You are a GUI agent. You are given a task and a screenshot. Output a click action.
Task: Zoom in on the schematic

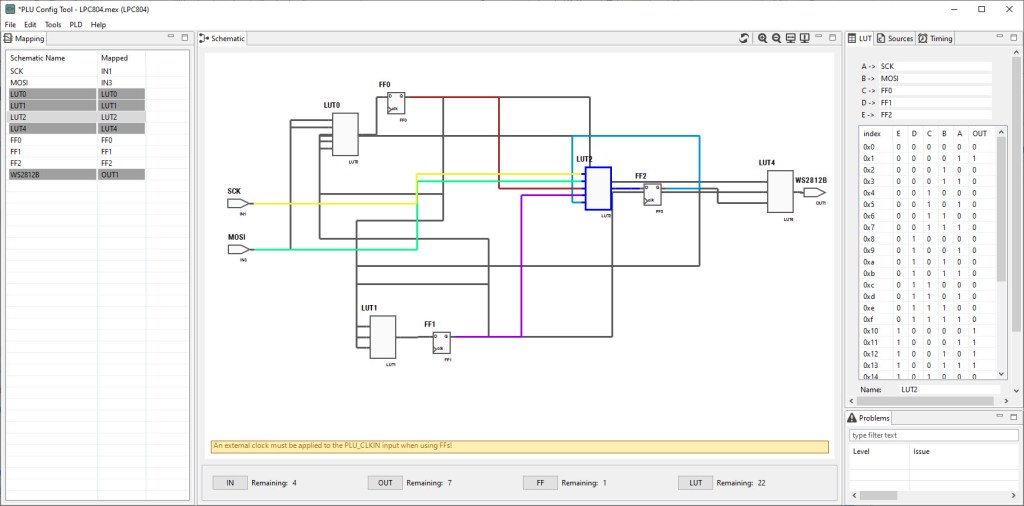(762, 38)
